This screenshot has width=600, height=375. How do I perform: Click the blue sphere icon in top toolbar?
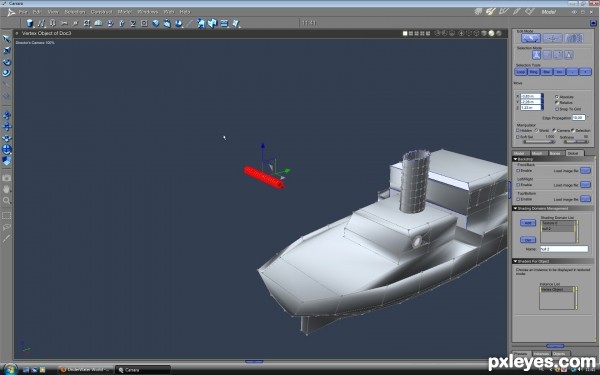pos(156,23)
